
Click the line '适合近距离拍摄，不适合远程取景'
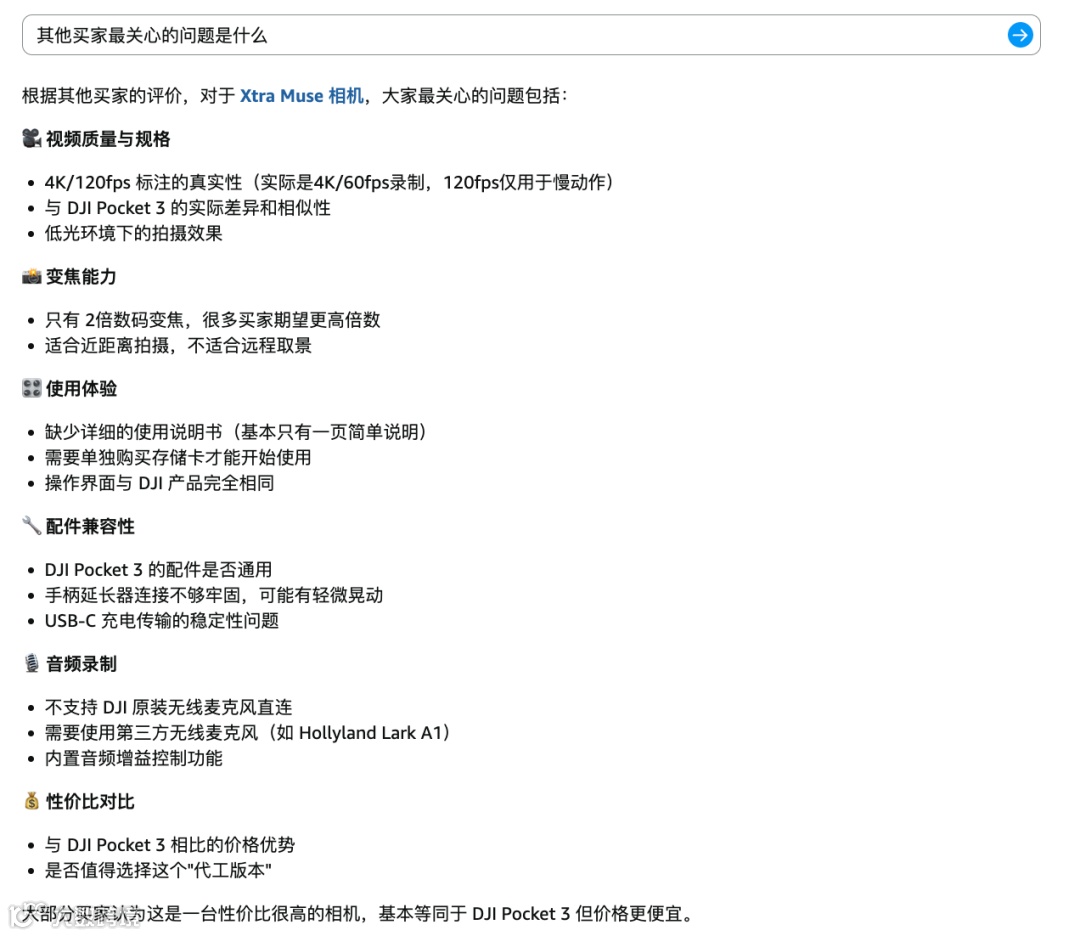click(x=178, y=345)
